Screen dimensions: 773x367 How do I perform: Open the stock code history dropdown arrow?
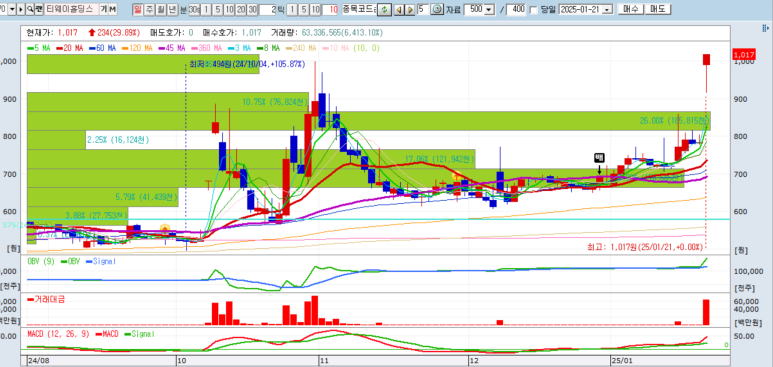click(12, 9)
